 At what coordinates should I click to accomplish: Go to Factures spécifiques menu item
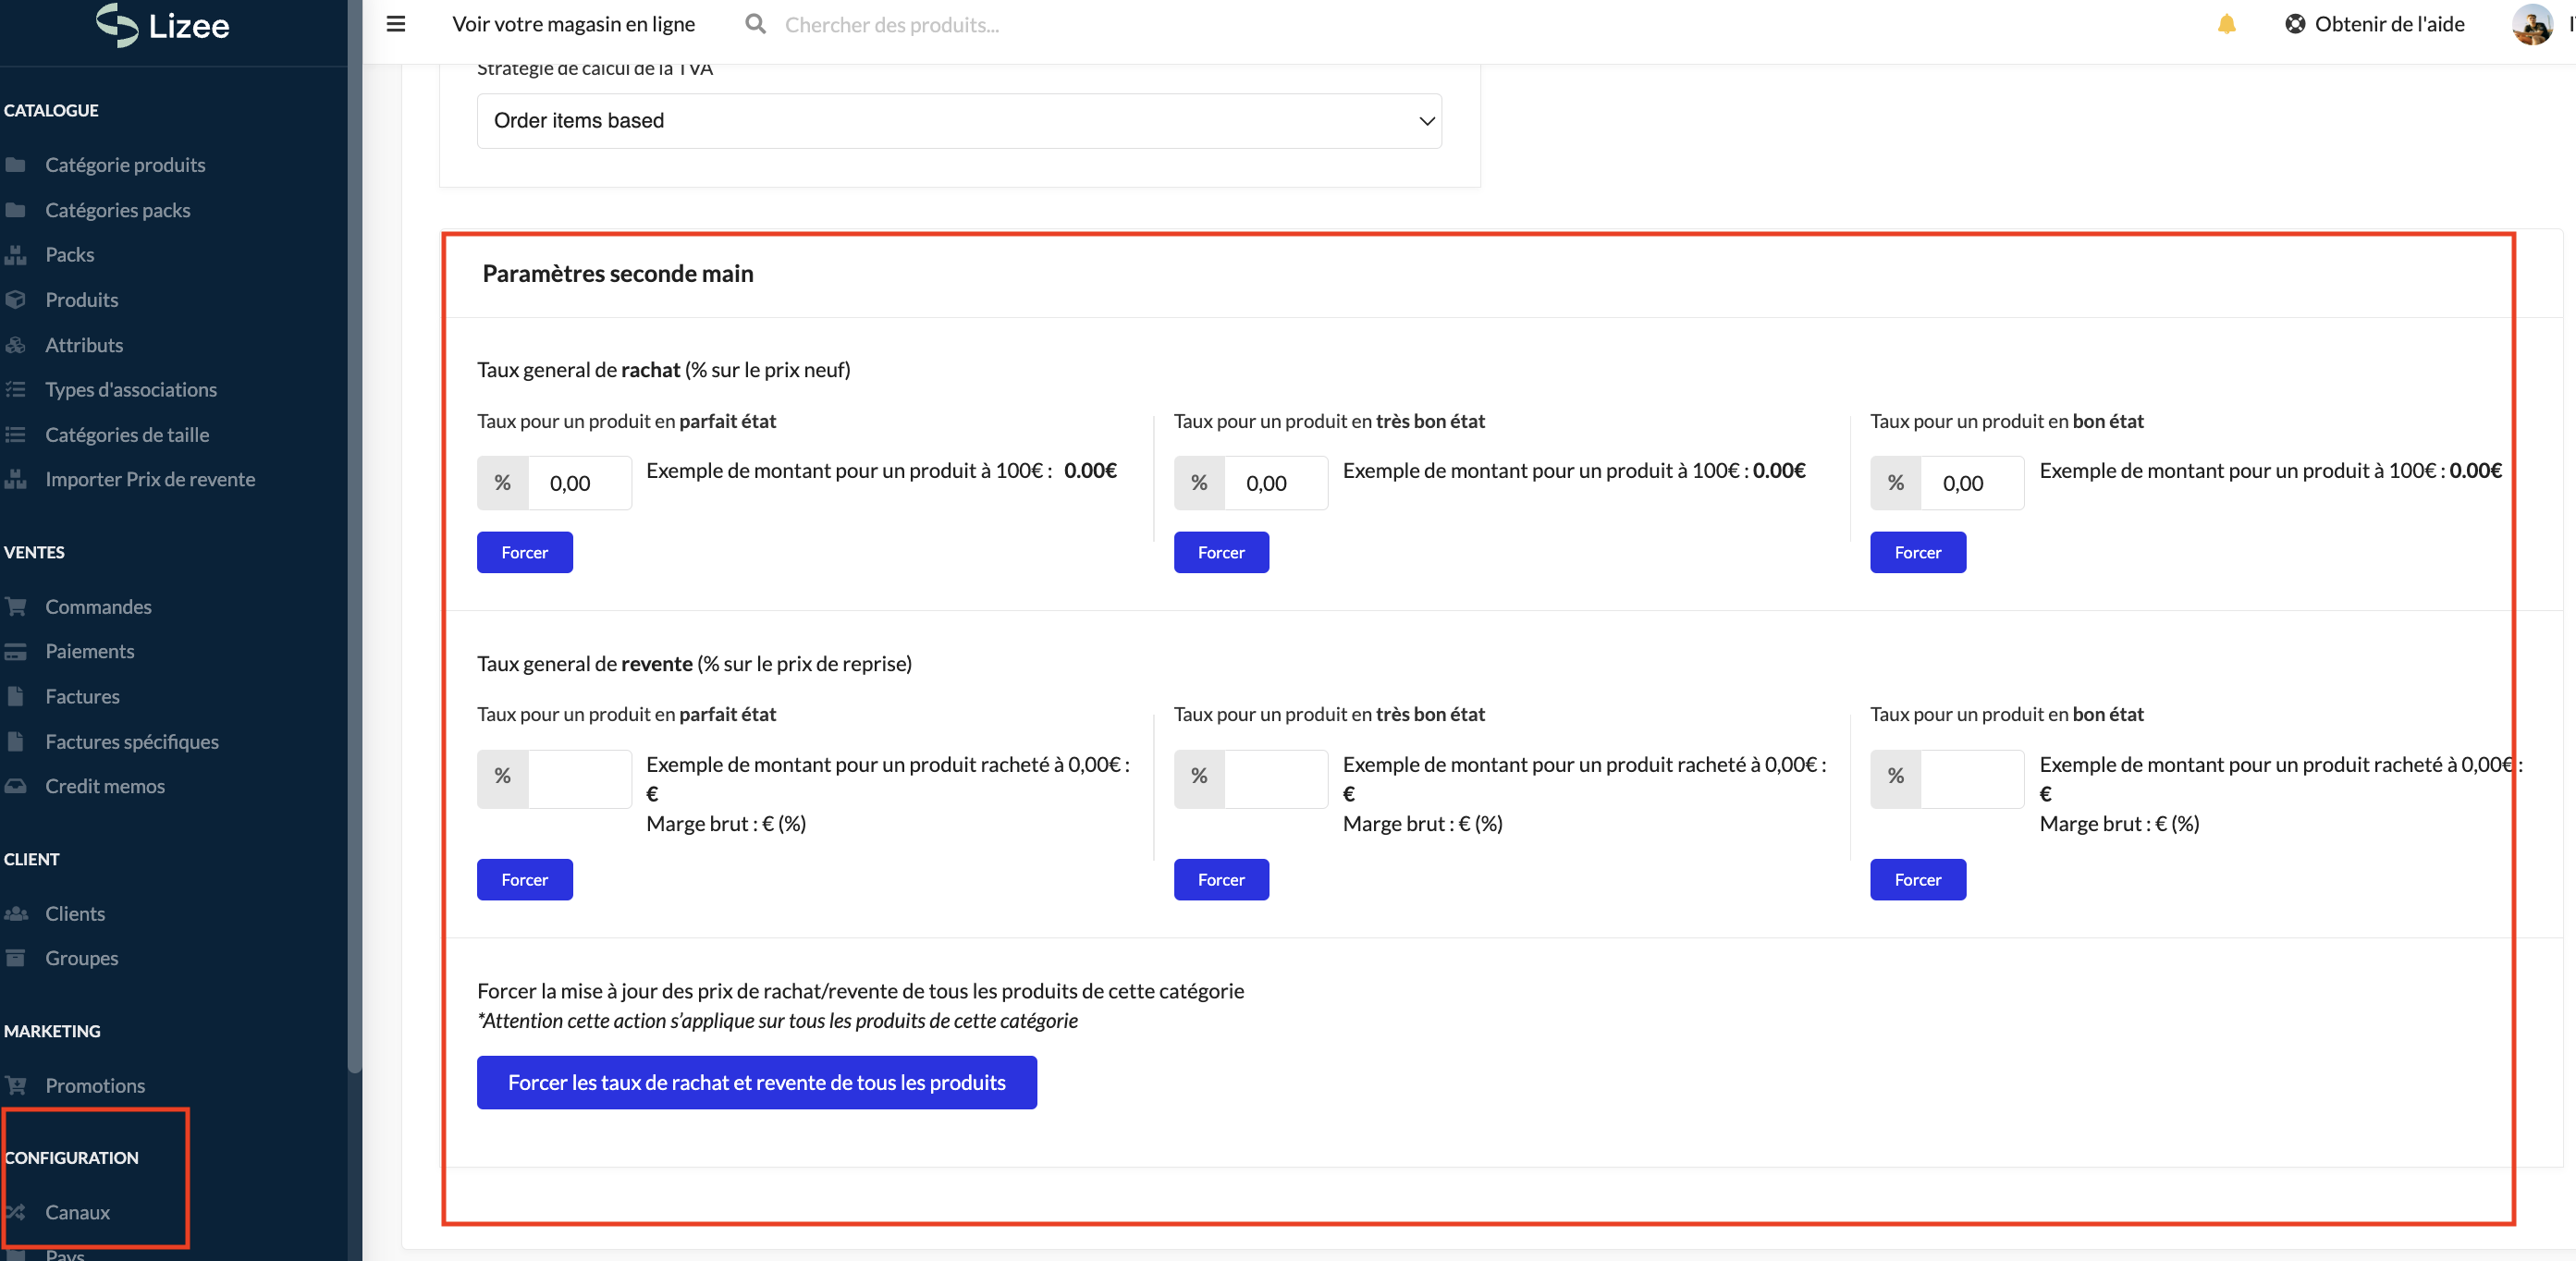(131, 742)
